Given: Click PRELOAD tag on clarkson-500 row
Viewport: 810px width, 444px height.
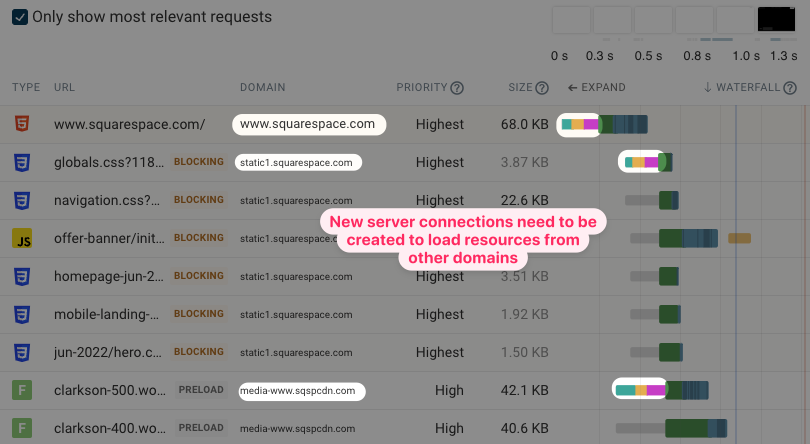Looking at the screenshot, I should [201, 390].
